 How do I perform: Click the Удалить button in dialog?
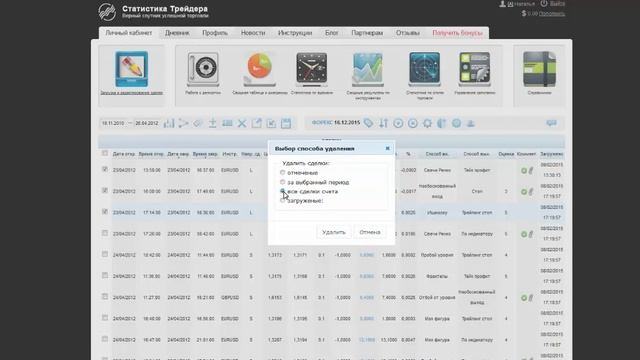coord(334,232)
